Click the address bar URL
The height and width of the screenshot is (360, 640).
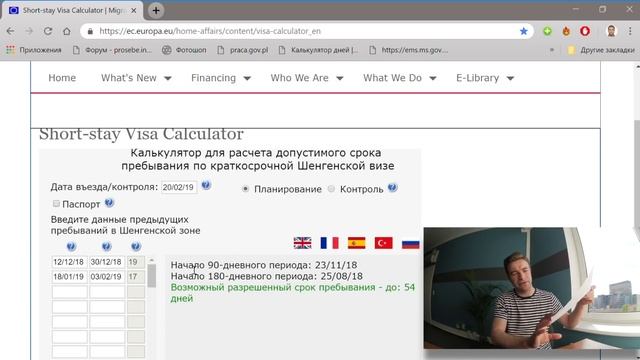(210, 31)
